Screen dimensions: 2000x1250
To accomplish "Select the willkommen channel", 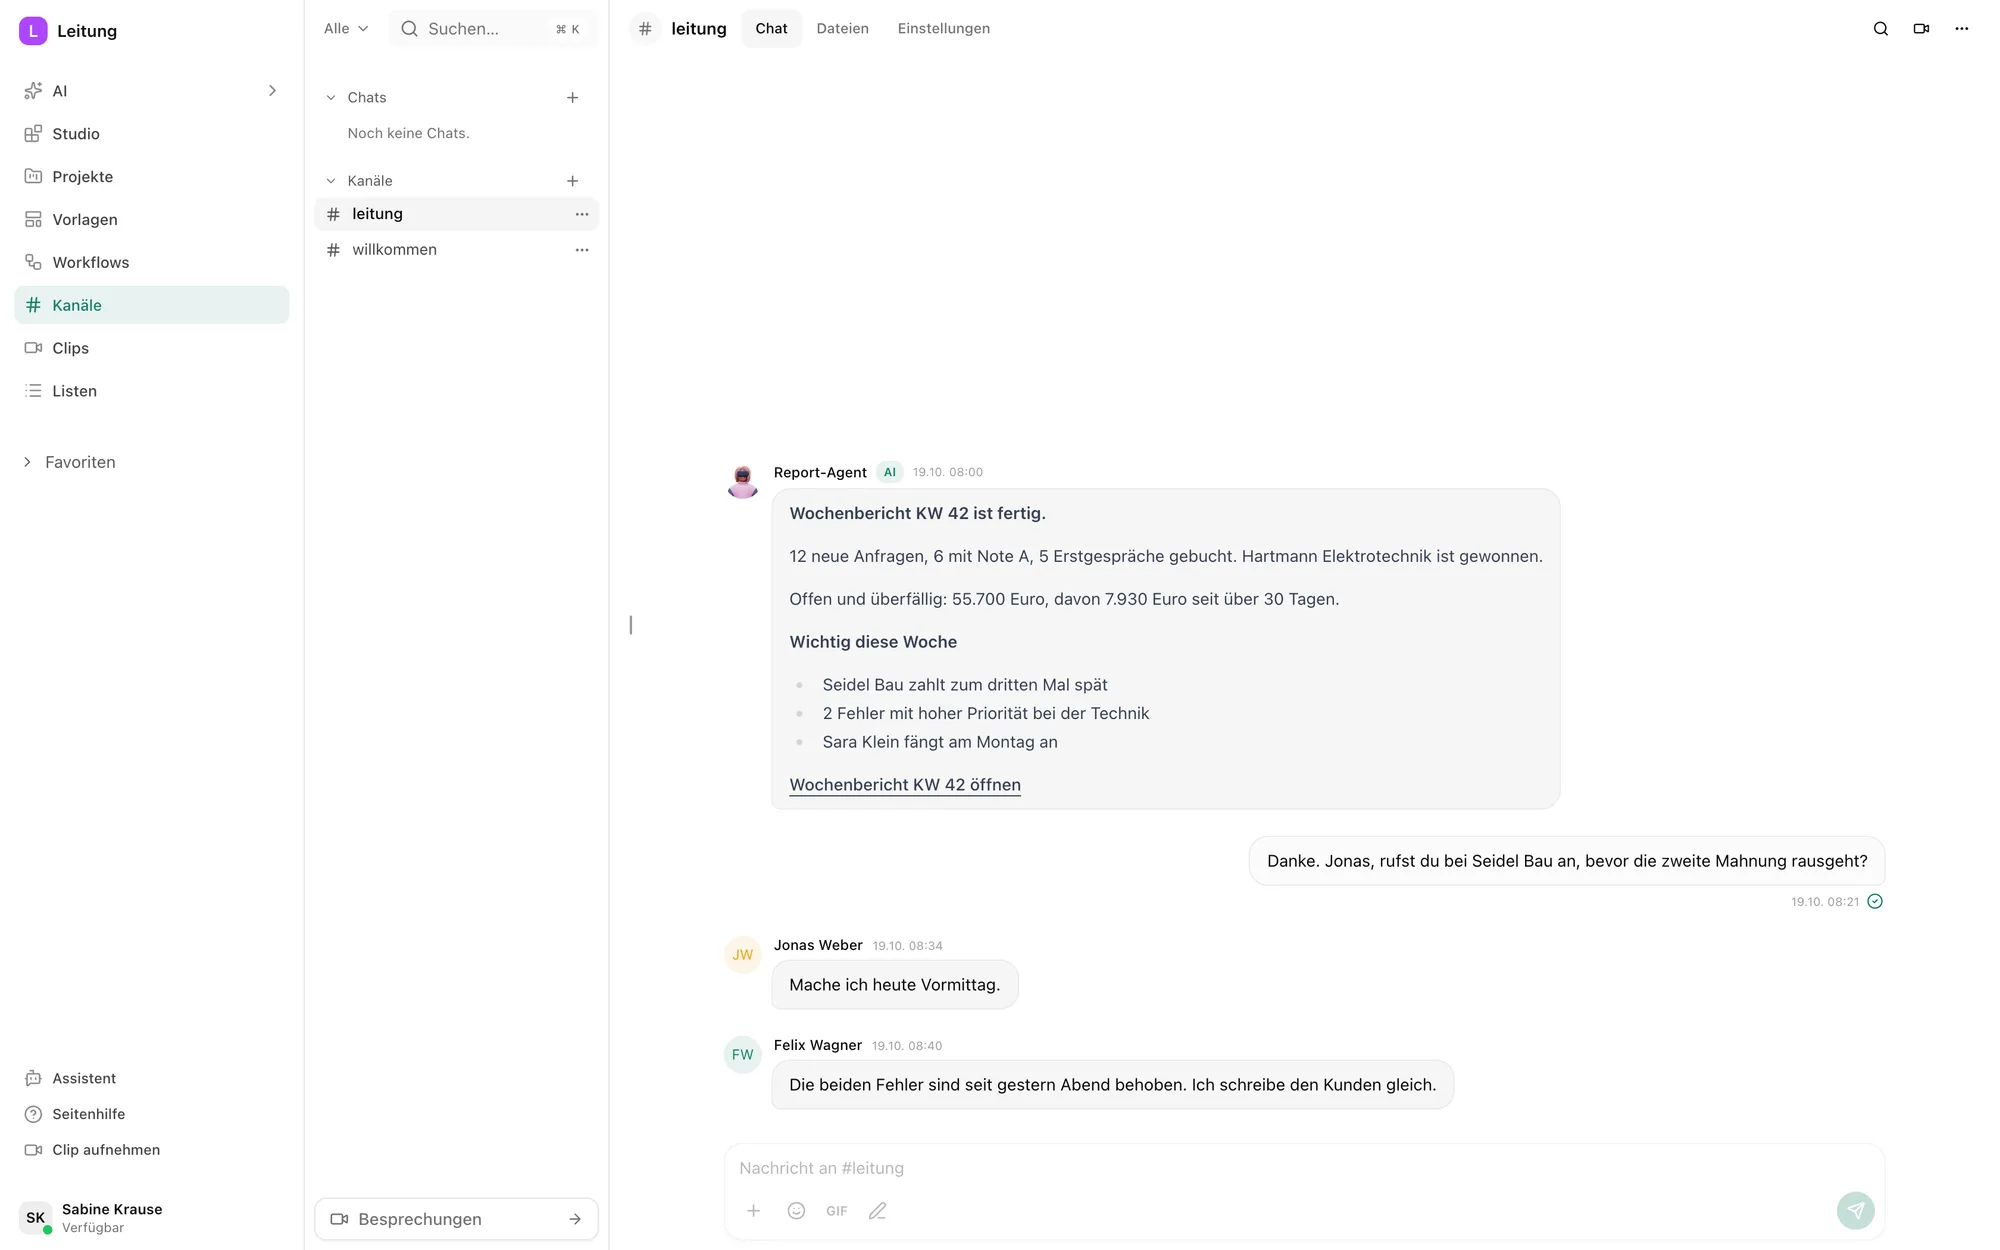I will pos(456,250).
